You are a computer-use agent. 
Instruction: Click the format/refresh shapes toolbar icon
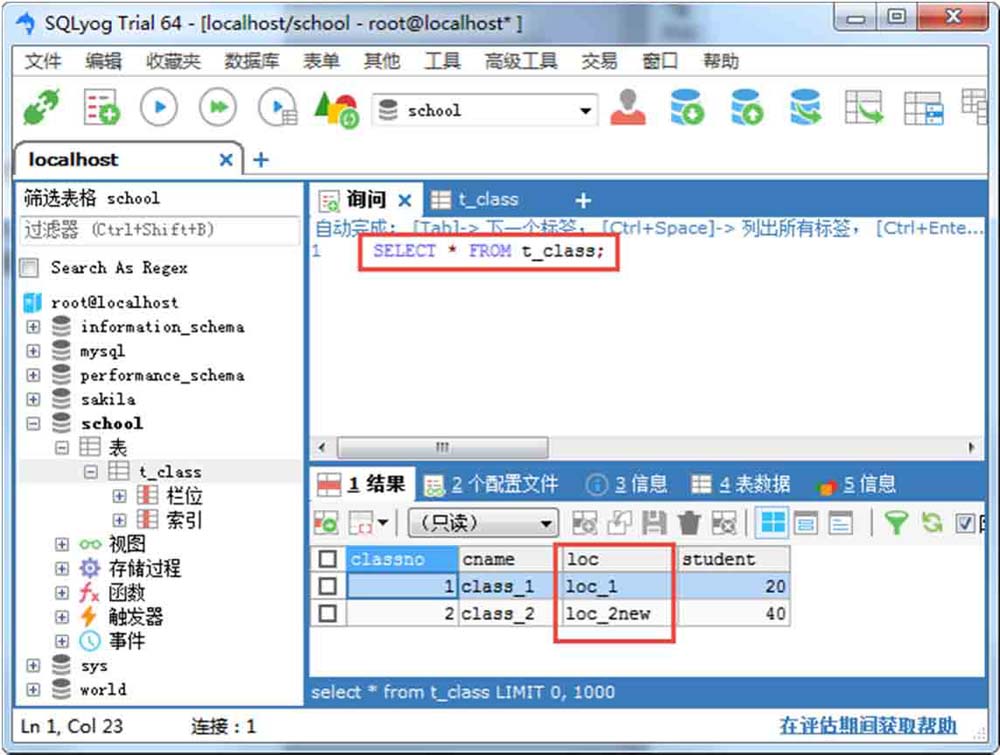336,108
